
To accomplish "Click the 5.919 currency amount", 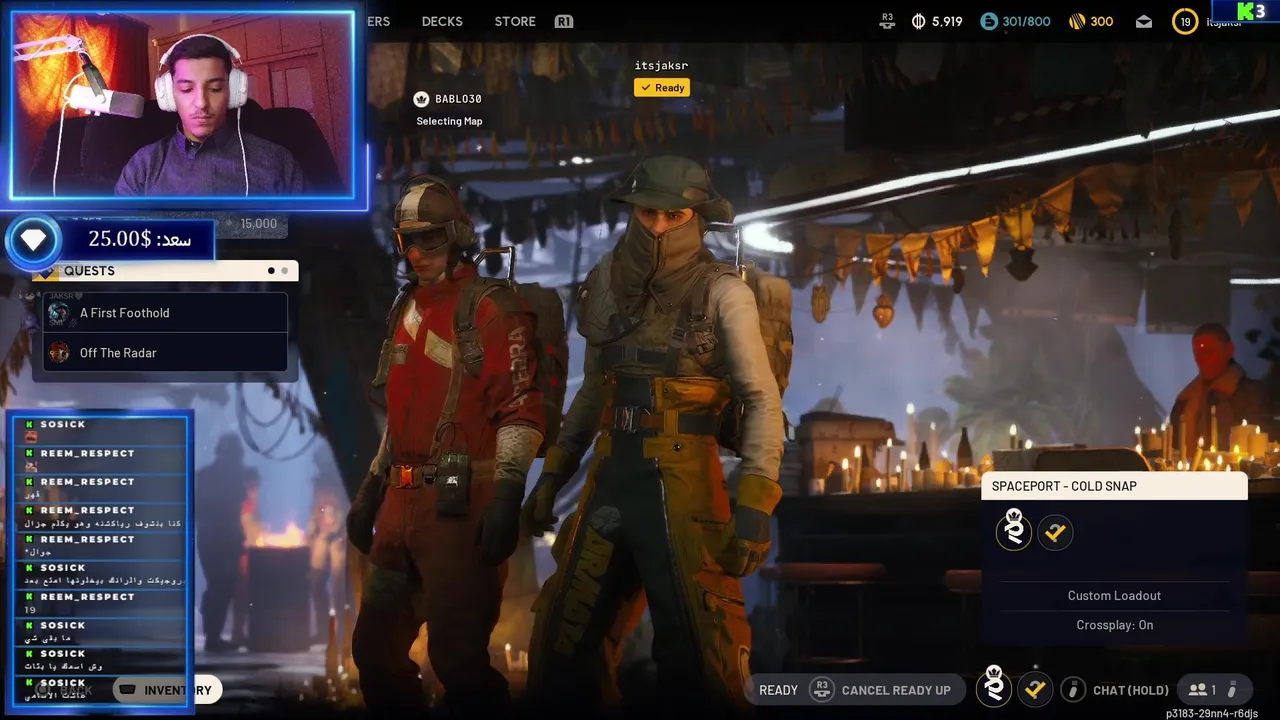I will pyautogui.click(x=946, y=21).
